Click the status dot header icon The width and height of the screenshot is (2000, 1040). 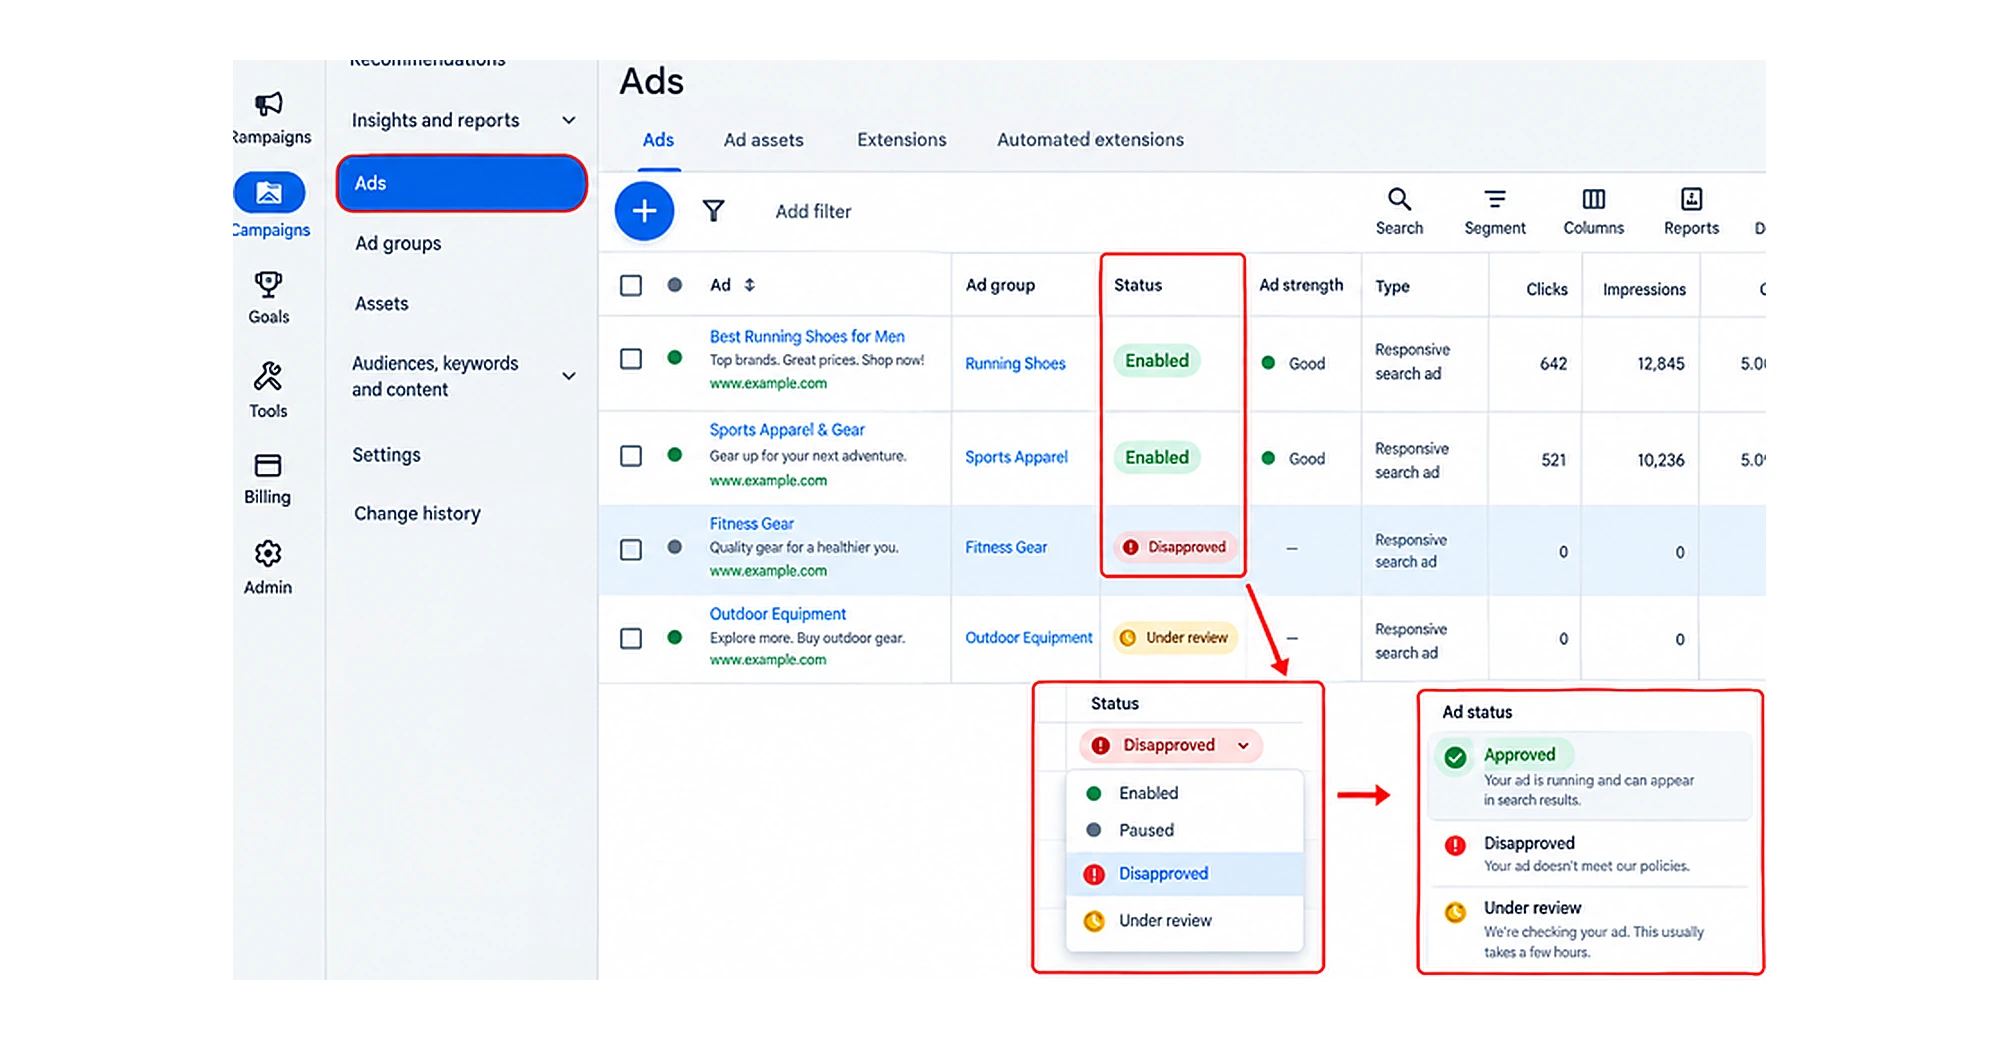[x=675, y=285]
